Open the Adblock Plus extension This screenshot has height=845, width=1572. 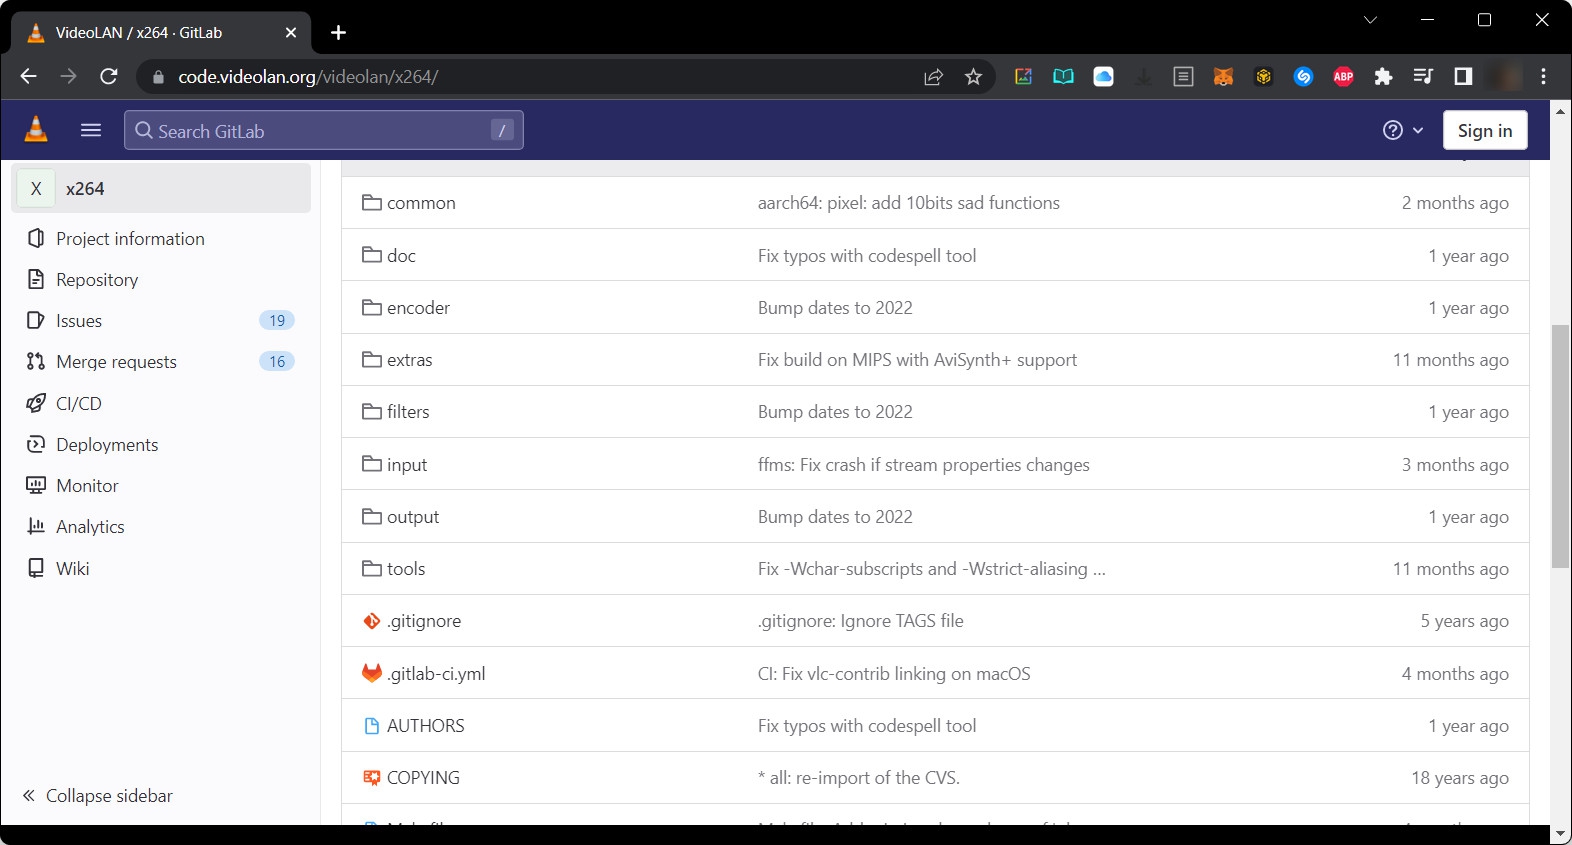coord(1343,77)
